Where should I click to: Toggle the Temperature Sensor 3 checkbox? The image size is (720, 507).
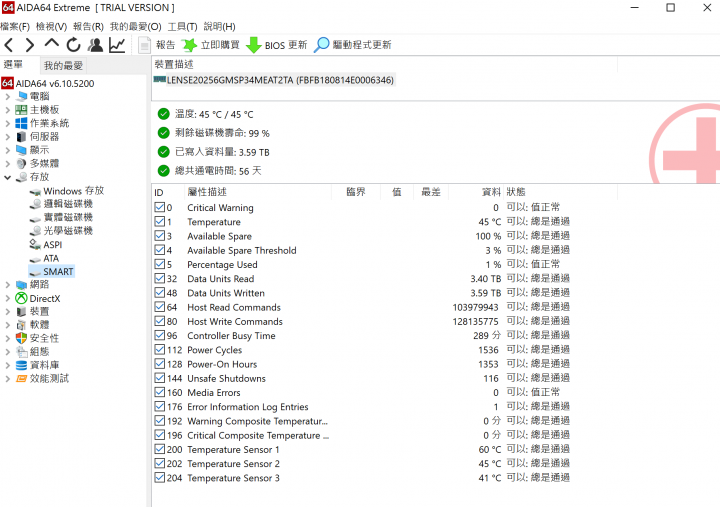[x=160, y=478]
